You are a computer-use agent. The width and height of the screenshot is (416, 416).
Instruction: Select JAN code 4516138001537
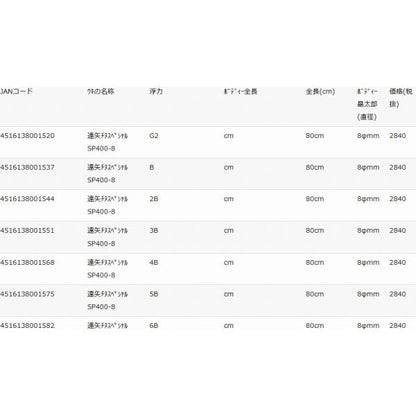click(27, 167)
